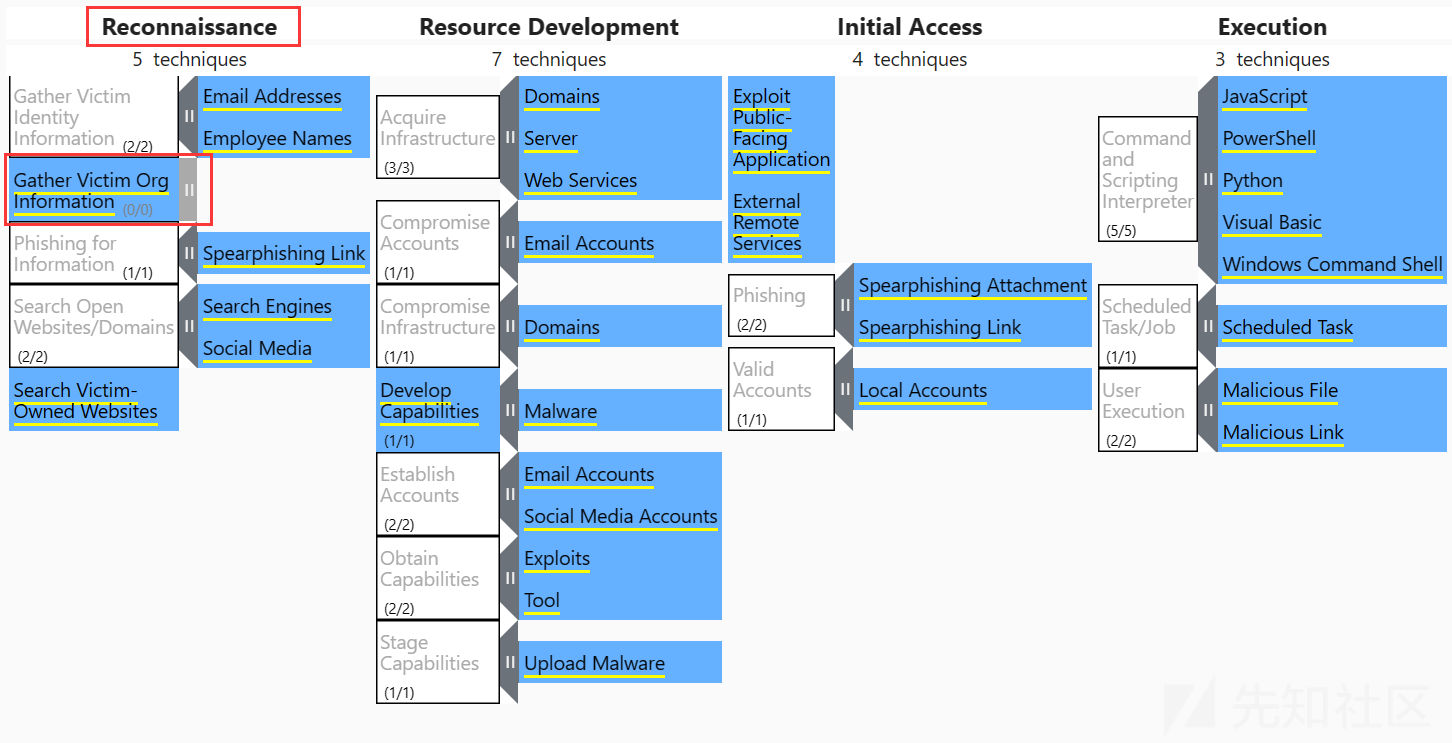Select the User Execution technique cell
Viewport: 1452px width, 743px height.
pyautogui.click(x=1148, y=410)
